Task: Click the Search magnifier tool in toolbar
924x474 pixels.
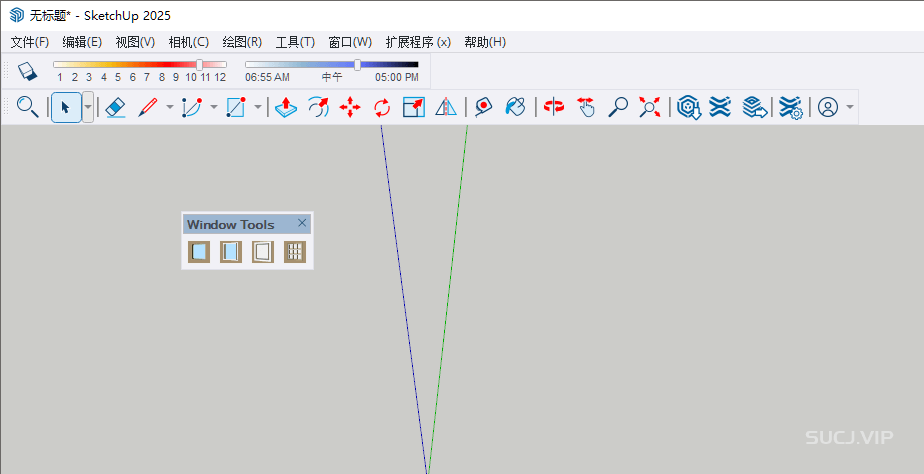Action: pos(27,107)
